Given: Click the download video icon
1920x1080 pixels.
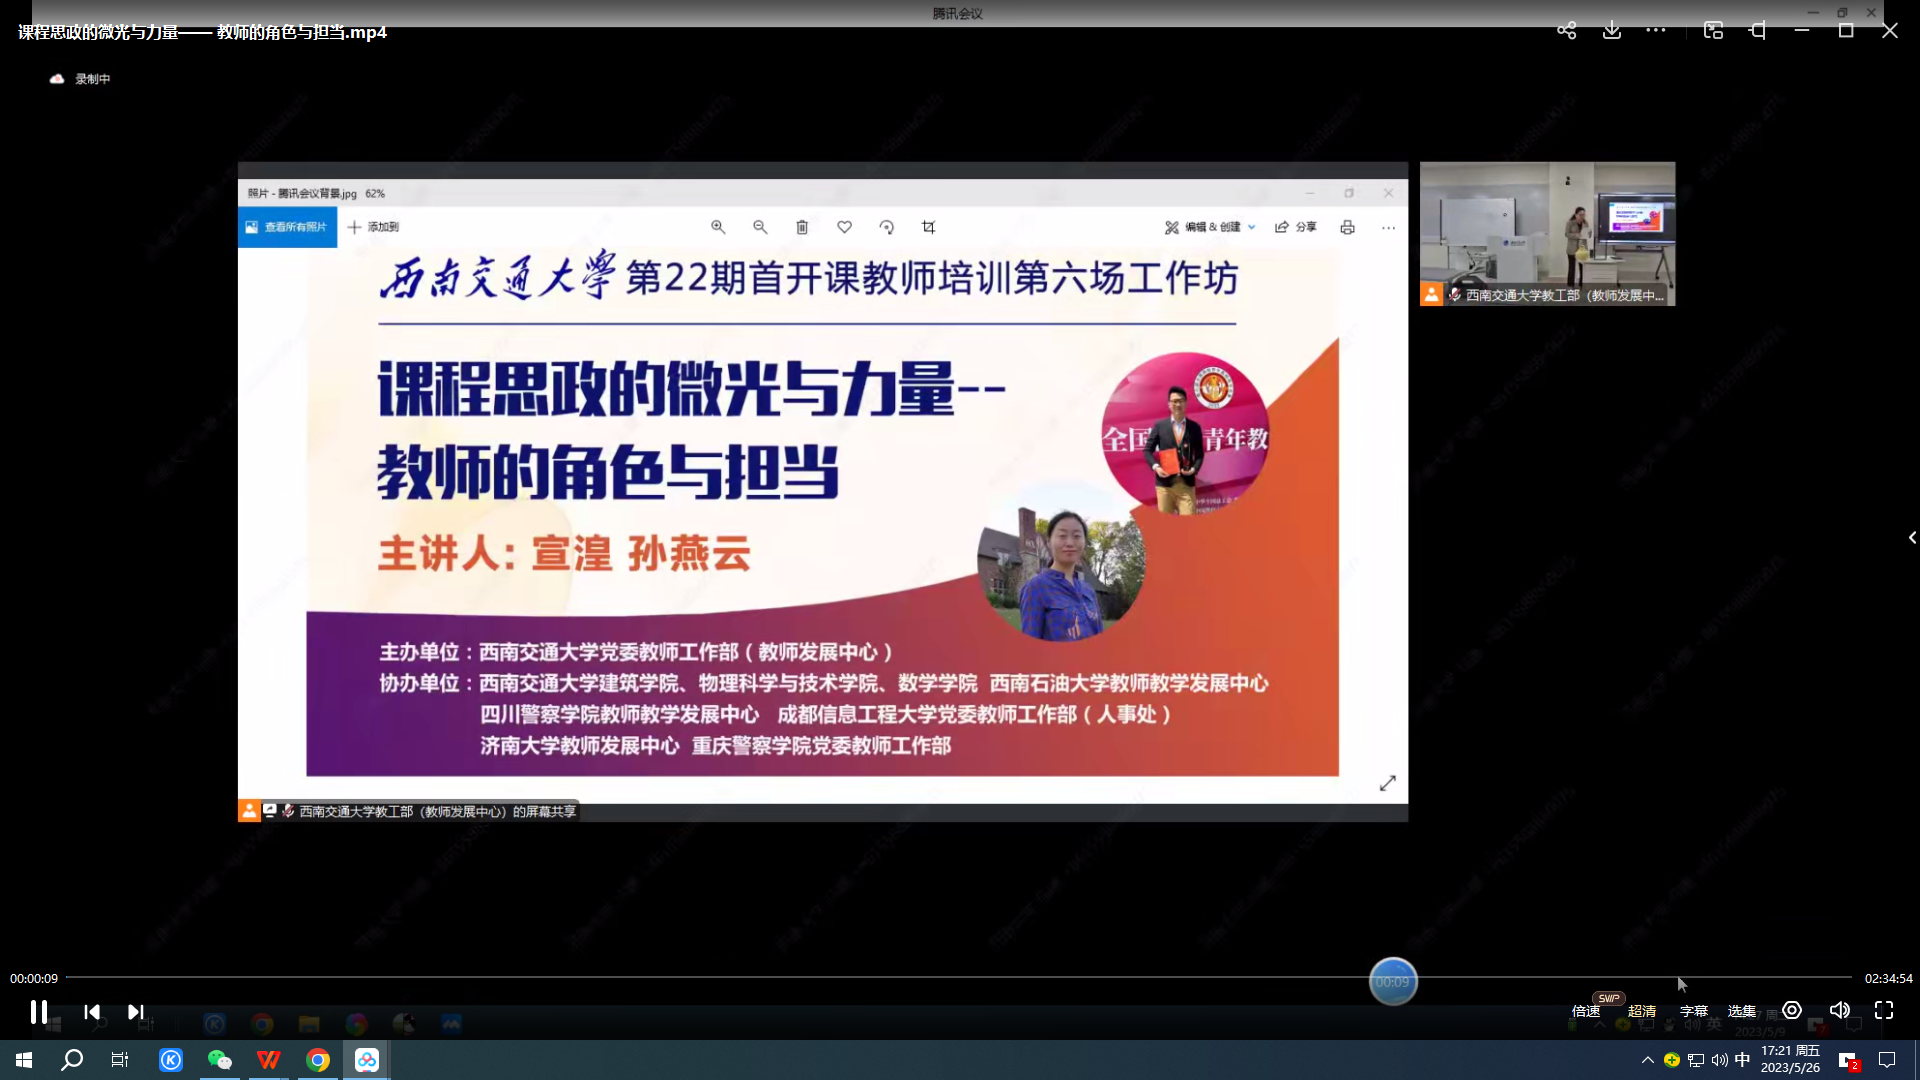Looking at the screenshot, I should (1612, 31).
